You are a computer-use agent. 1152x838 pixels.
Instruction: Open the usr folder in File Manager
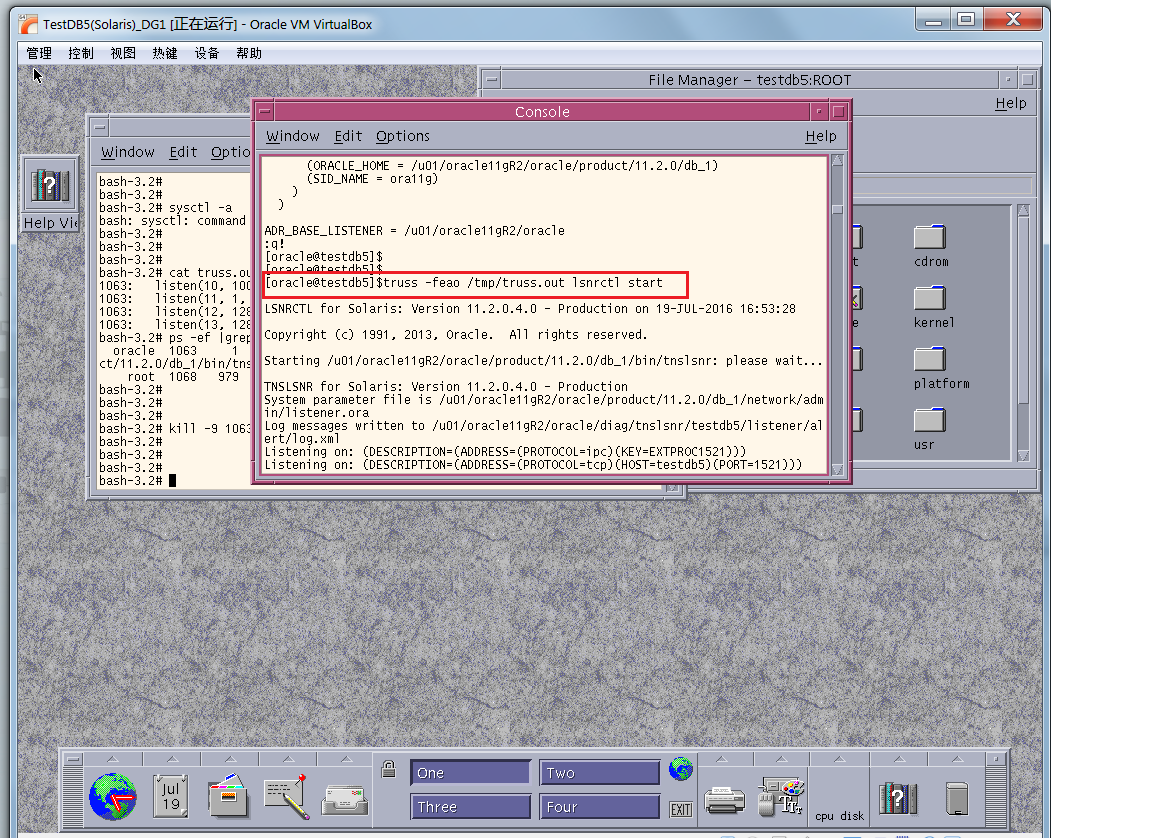pos(929,429)
